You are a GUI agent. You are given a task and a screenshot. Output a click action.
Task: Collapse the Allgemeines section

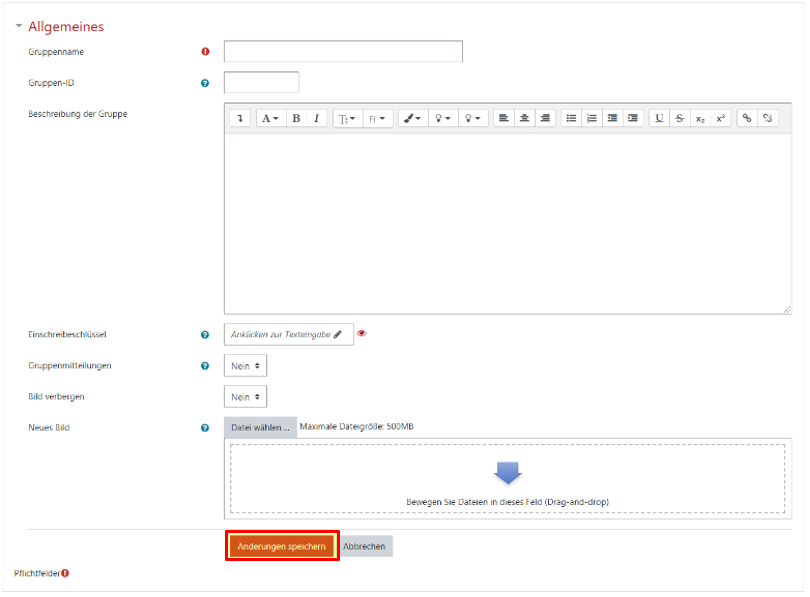click(x=19, y=27)
